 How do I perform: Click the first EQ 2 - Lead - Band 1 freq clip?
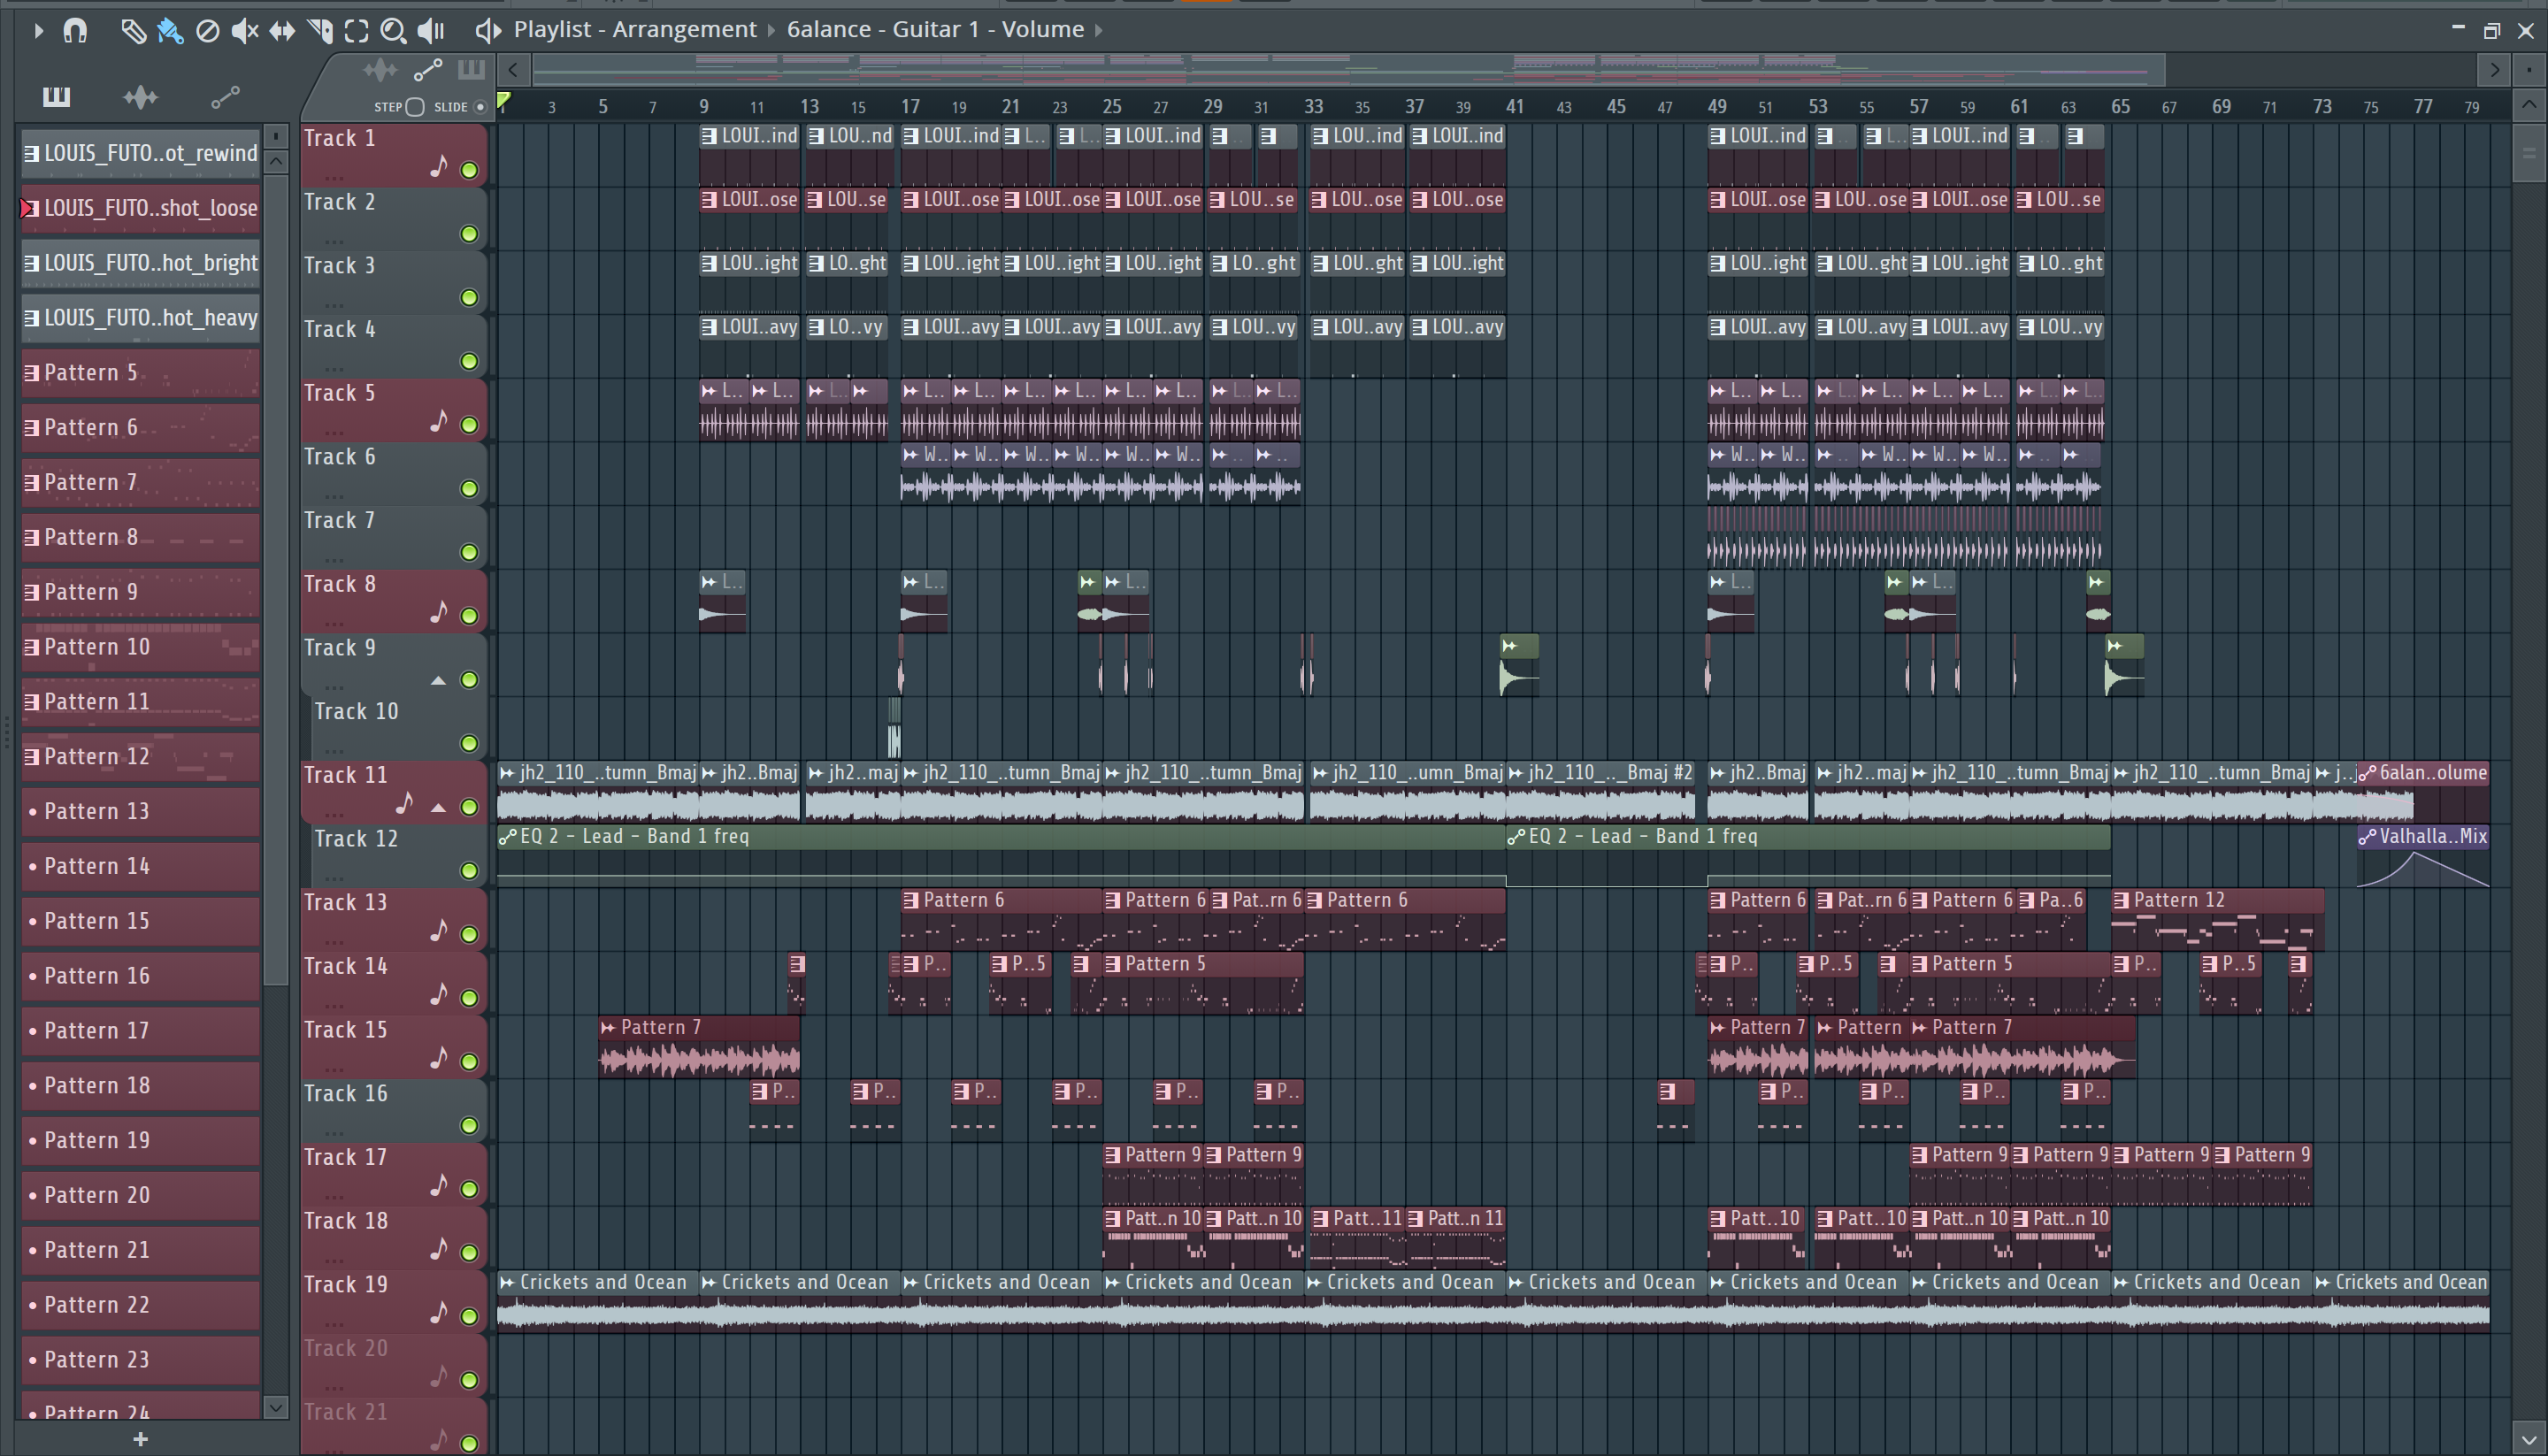(1001, 856)
